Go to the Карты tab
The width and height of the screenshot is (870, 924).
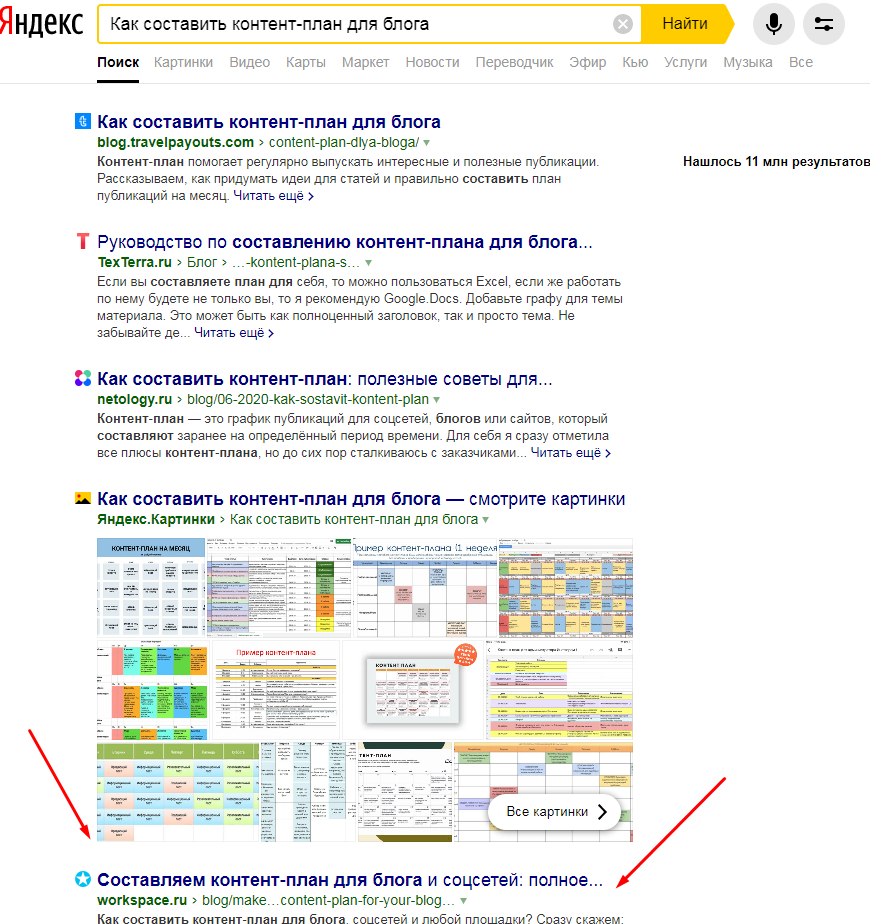pos(306,62)
